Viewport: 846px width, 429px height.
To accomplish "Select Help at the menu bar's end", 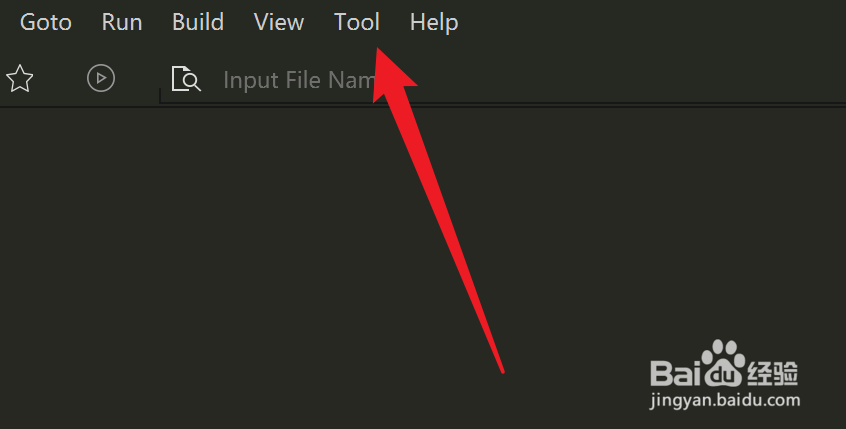I will point(434,22).
